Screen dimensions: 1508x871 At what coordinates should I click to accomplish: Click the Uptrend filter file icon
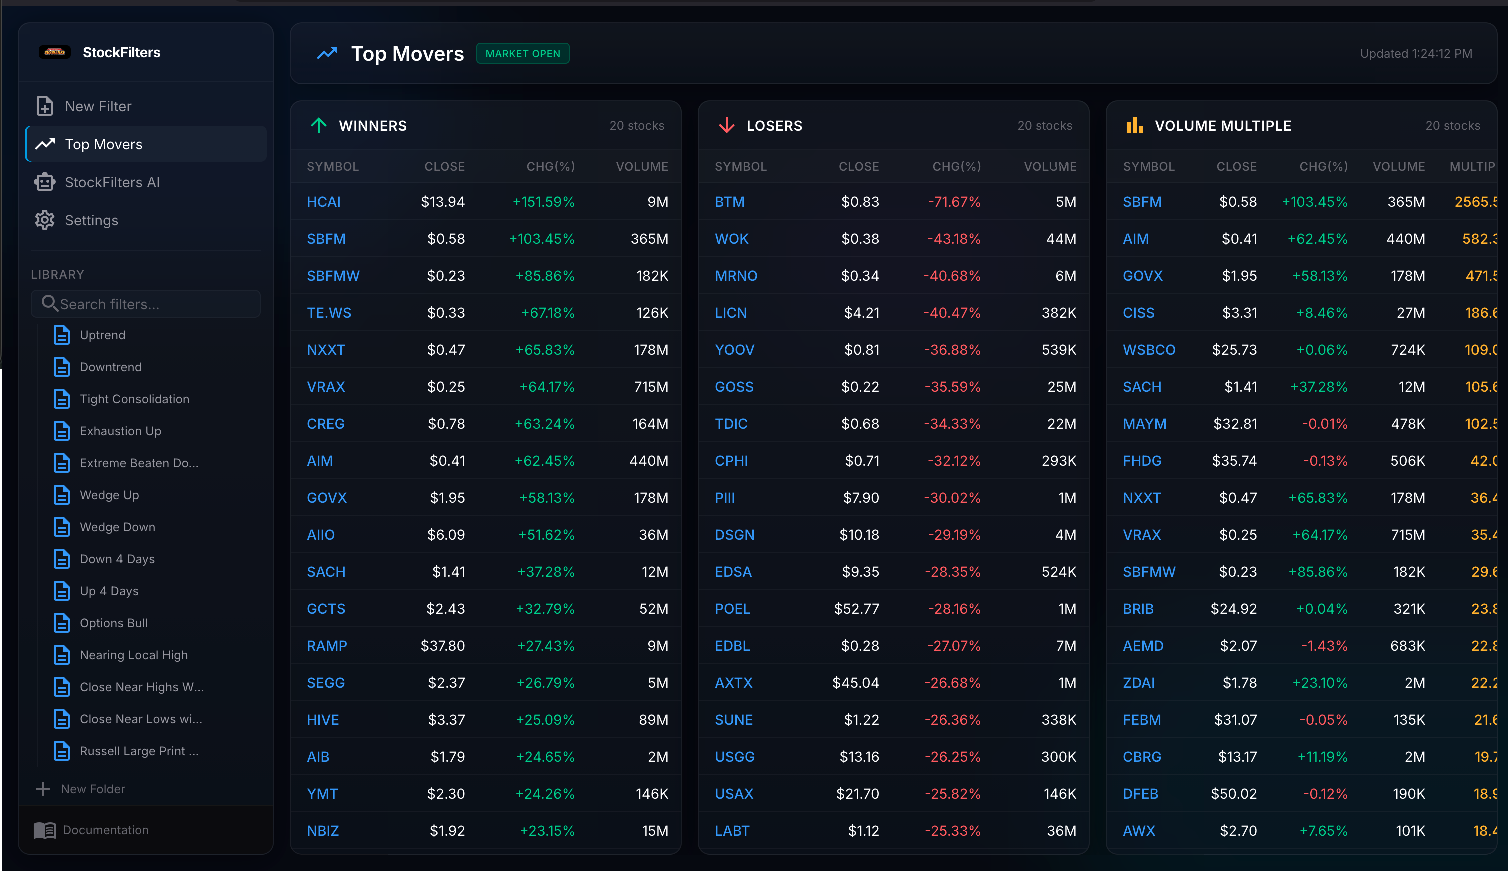[62, 335]
